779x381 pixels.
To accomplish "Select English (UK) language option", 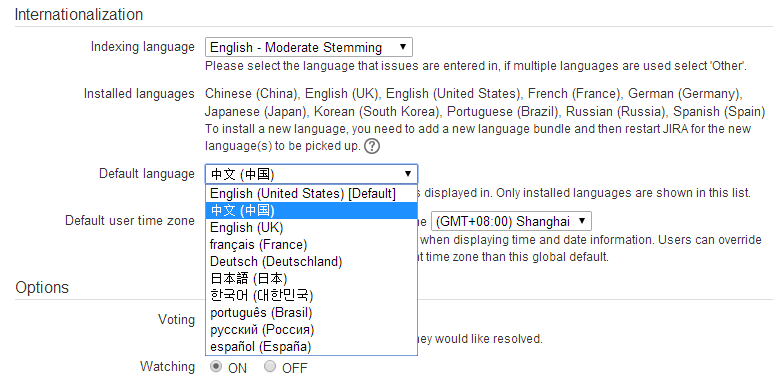I will coord(312,228).
